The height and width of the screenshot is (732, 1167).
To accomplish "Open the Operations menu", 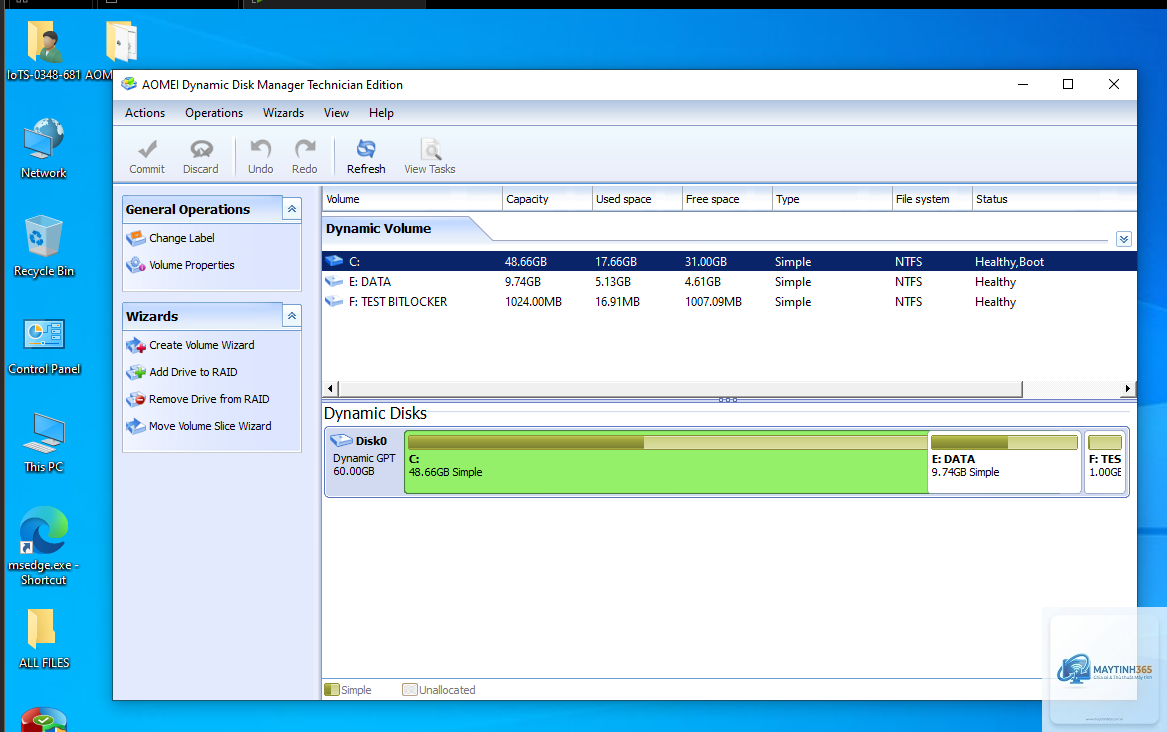I will pyautogui.click(x=214, y=113).
